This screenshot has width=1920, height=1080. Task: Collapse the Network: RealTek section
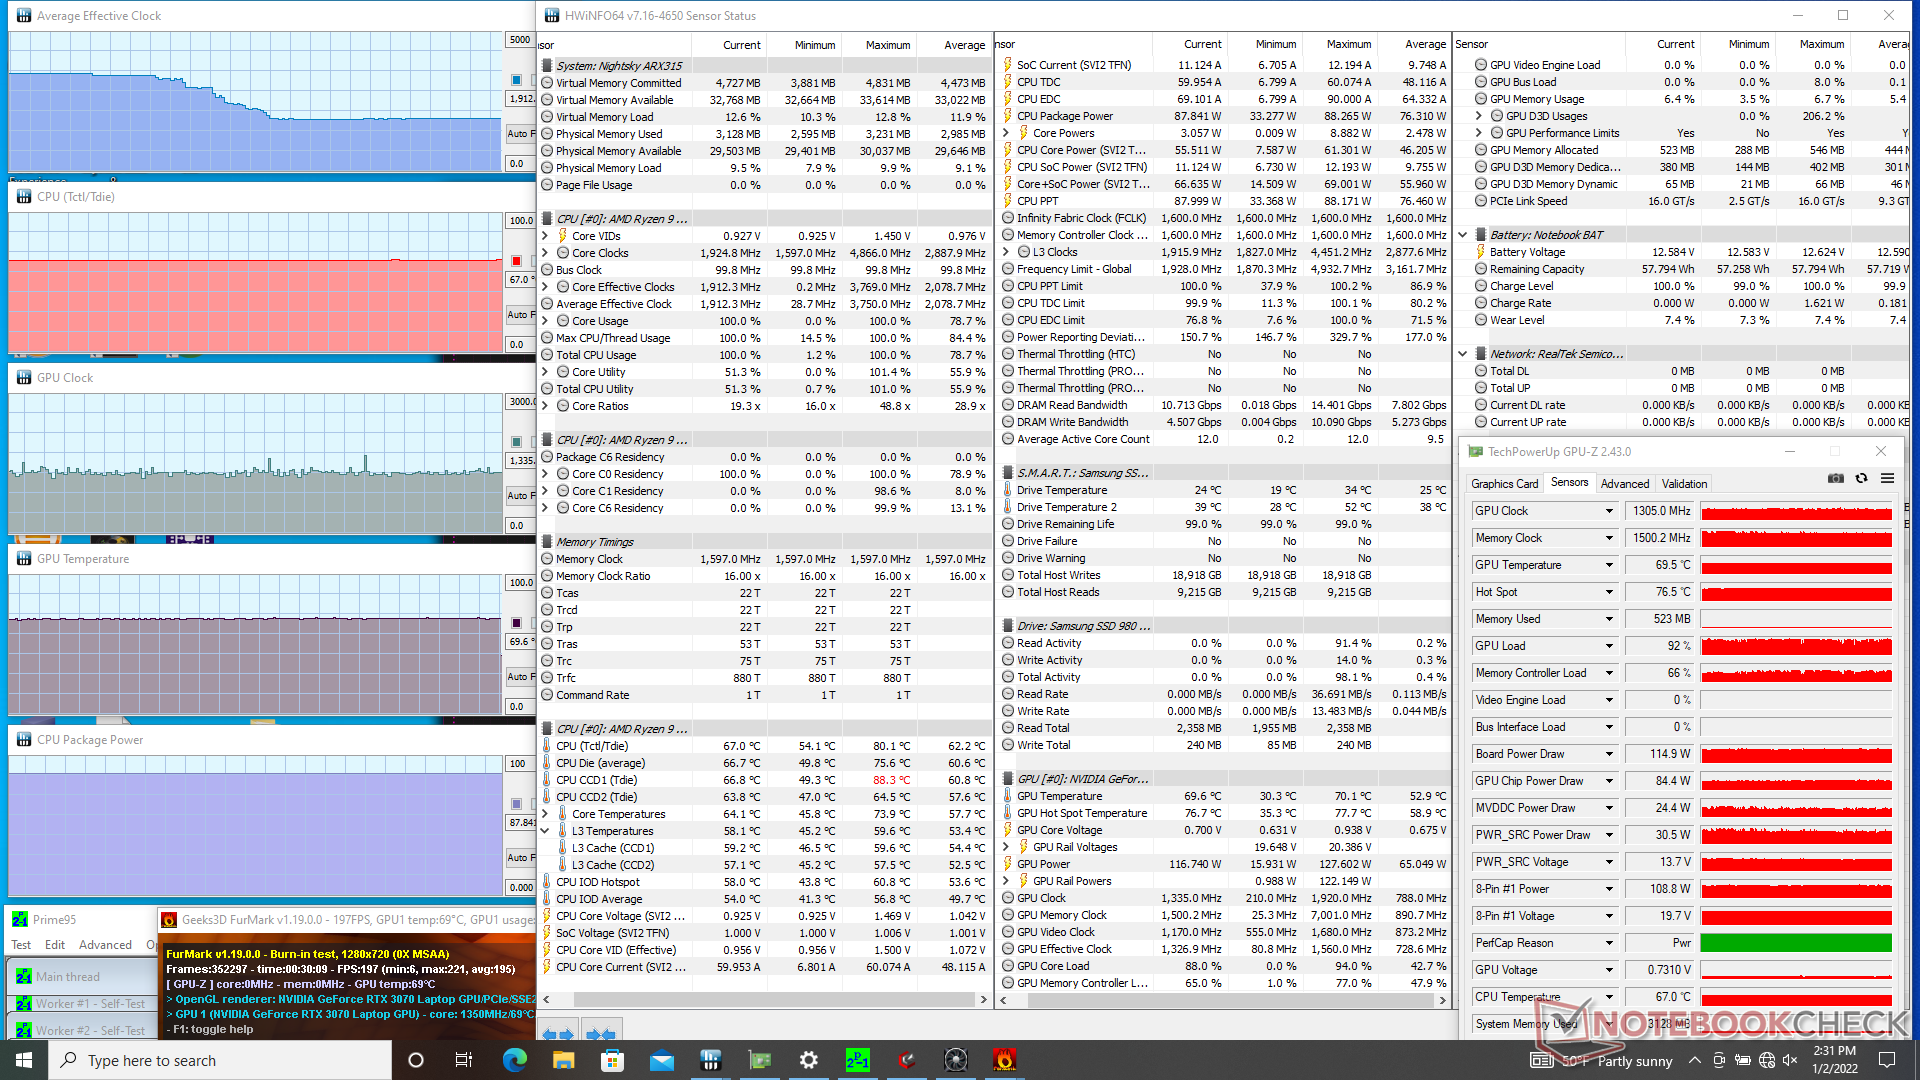(1463, 354)
